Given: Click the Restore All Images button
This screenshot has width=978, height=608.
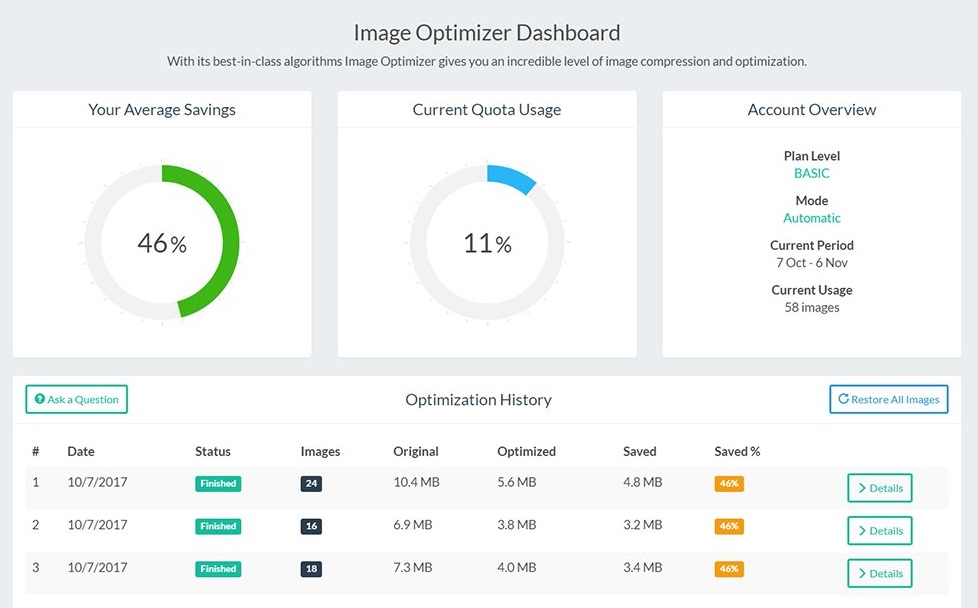Looking at the screenshot, I should 888,399.
